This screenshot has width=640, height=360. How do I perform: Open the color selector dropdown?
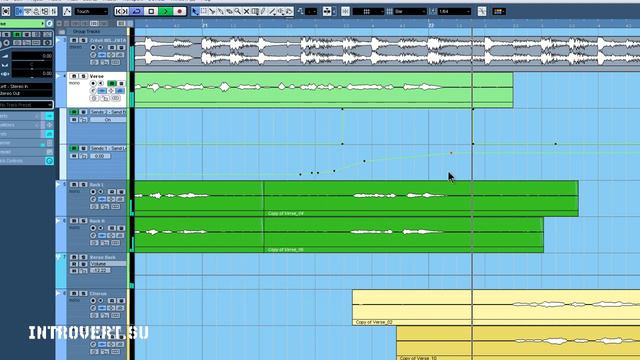(x=499, y=11)
